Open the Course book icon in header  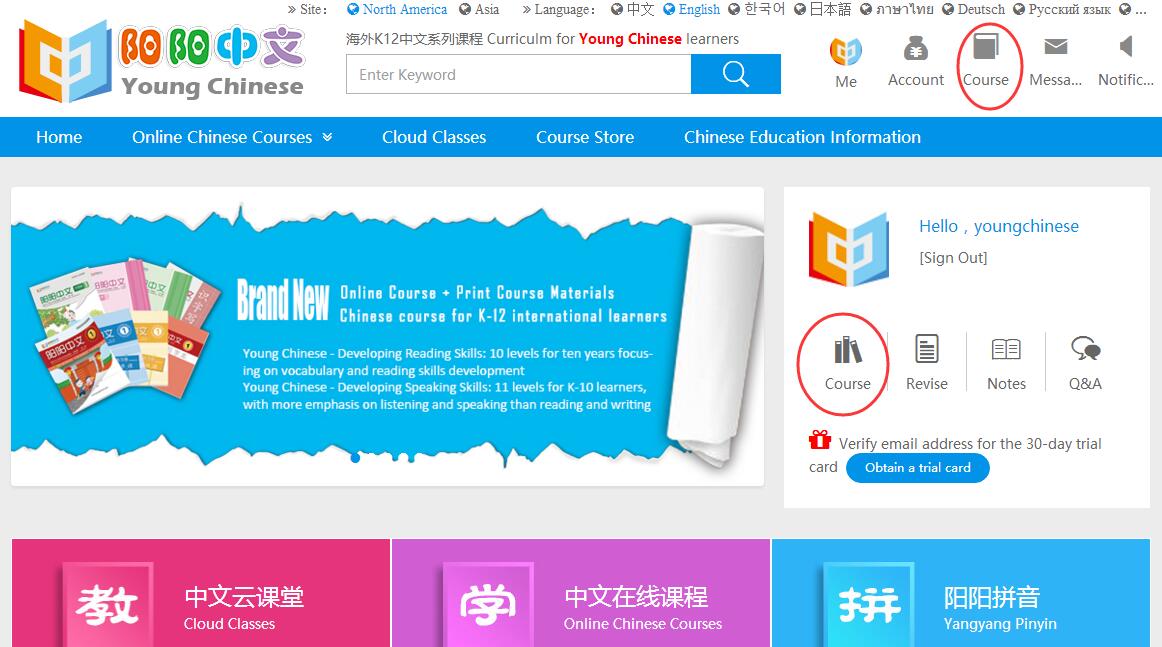(x=986, y=47)
